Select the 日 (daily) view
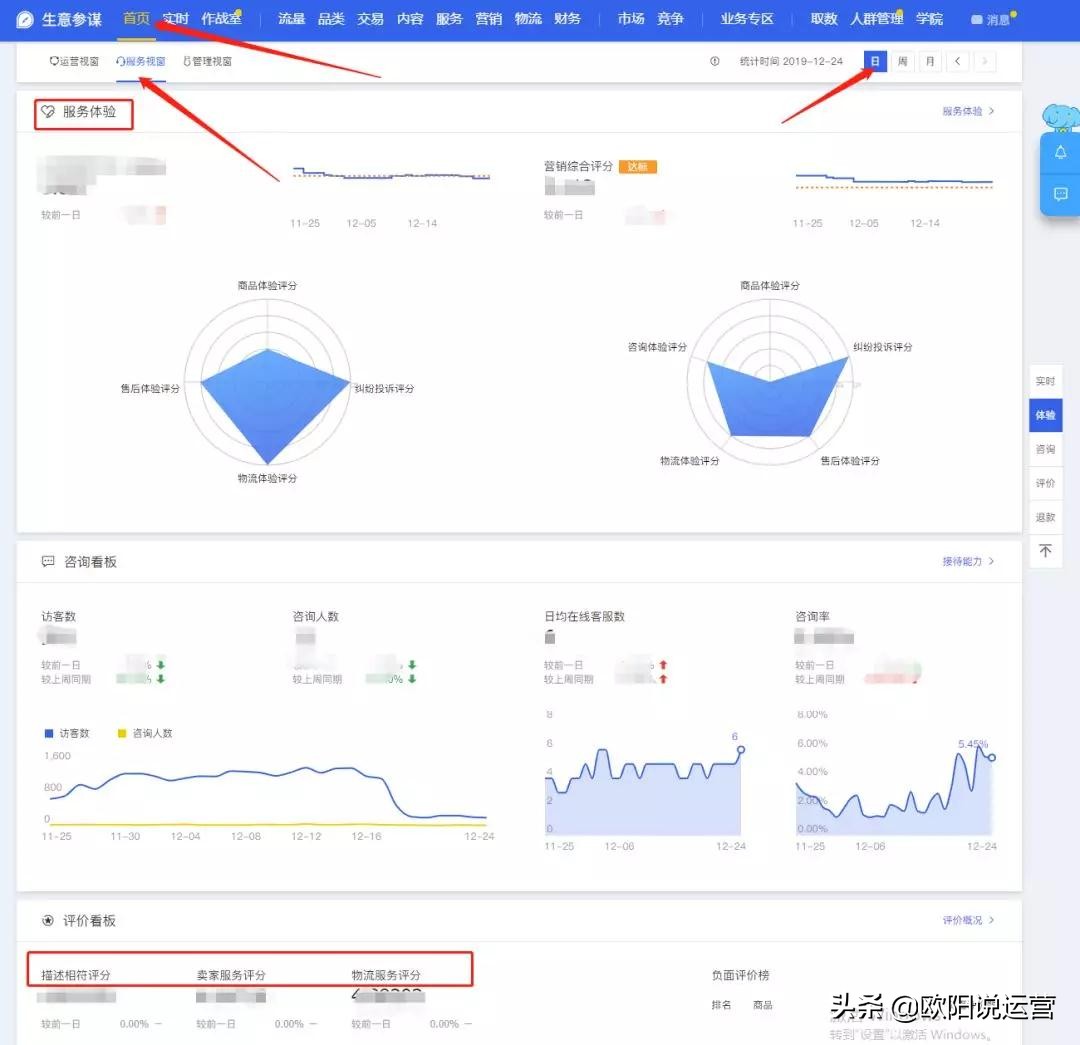Screen dimensions: 1080x1045 point(875,61)
